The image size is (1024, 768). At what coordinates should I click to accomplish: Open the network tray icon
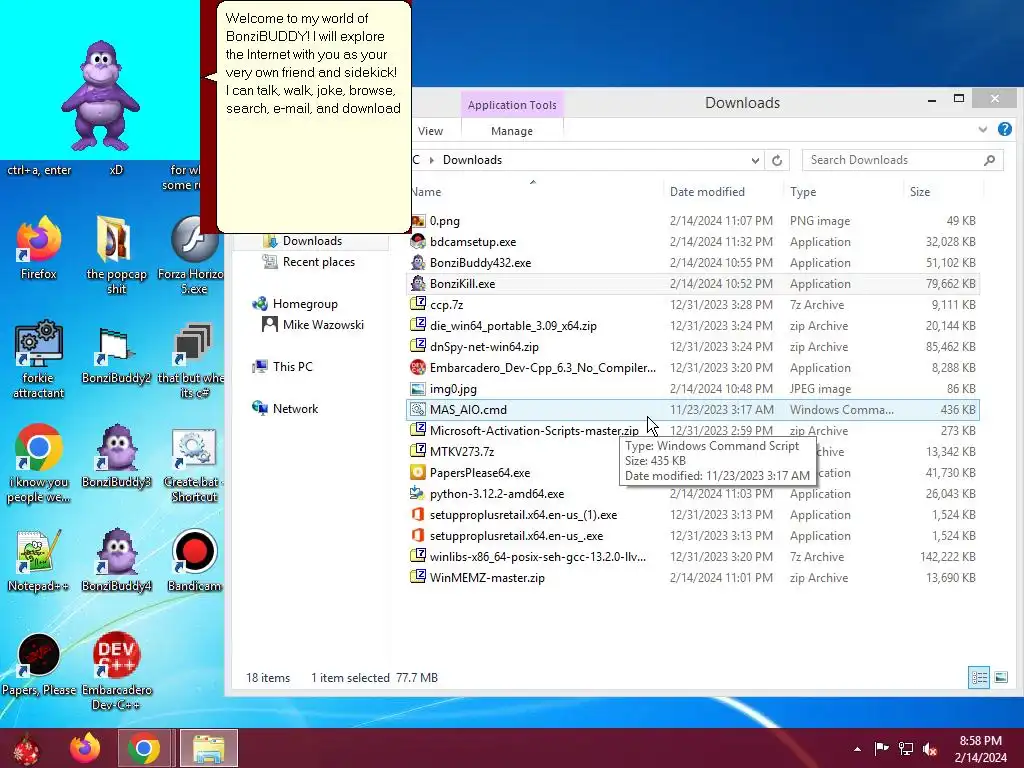pyautogui.click(x=906, y=749)
